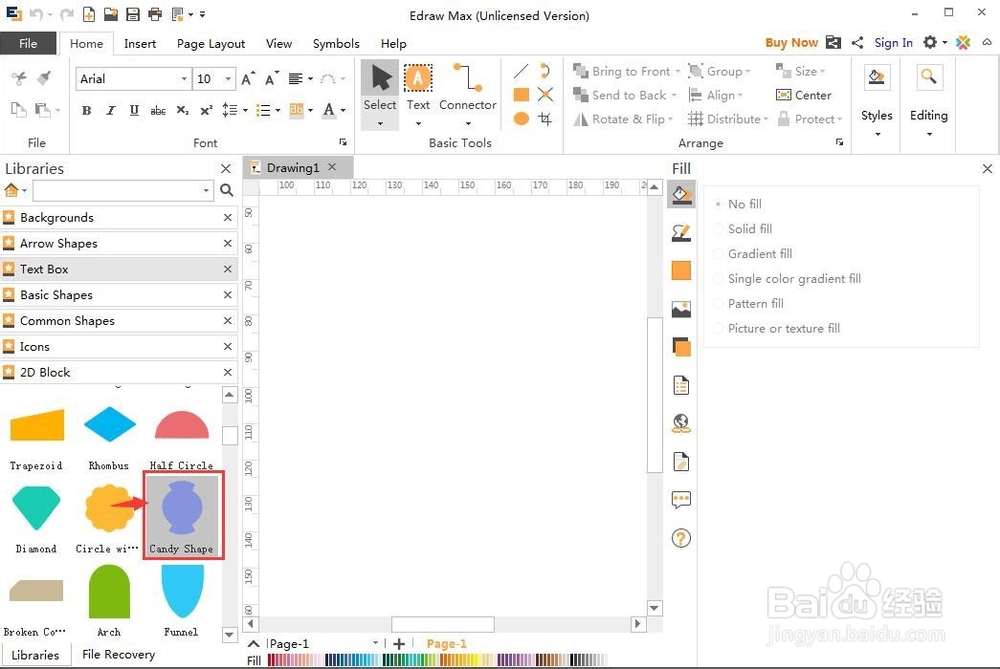This screenshot has height=669, width=1000.
Task: Click the Center arrange button
Action: click(x=804, y=95)
